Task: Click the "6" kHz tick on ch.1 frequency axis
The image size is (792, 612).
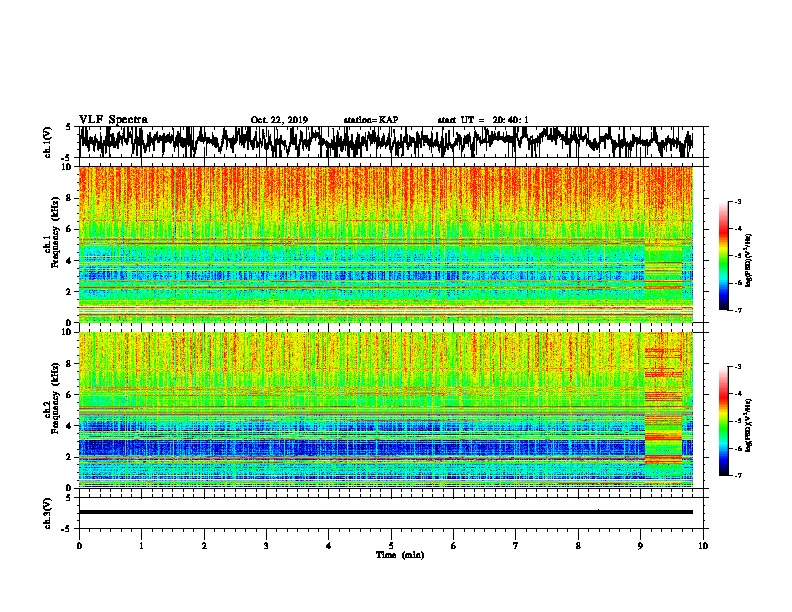Action: click(69, 229)
